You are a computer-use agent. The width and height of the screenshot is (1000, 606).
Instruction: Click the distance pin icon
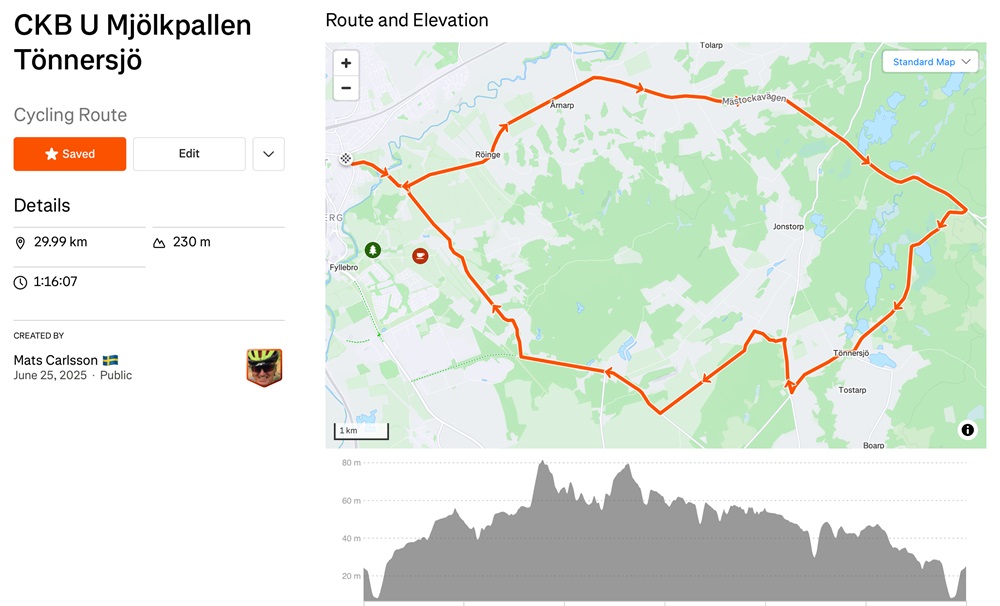pos(20,243)
